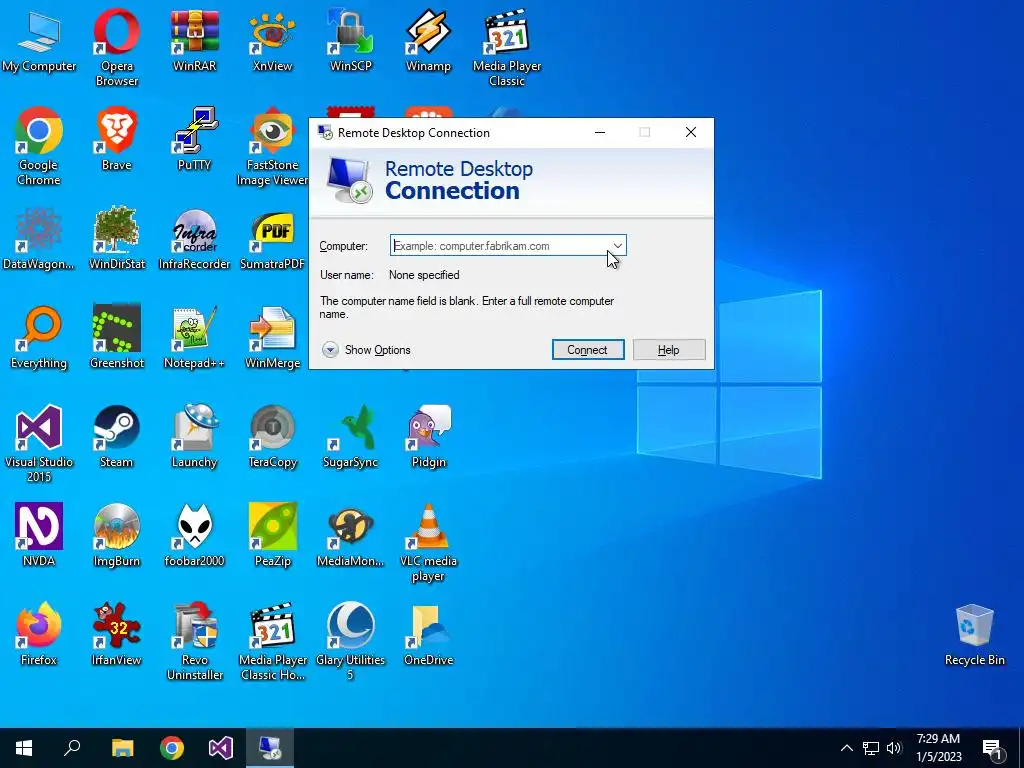Close the Remote Desktop Connection window

click(x=691, y=133)
